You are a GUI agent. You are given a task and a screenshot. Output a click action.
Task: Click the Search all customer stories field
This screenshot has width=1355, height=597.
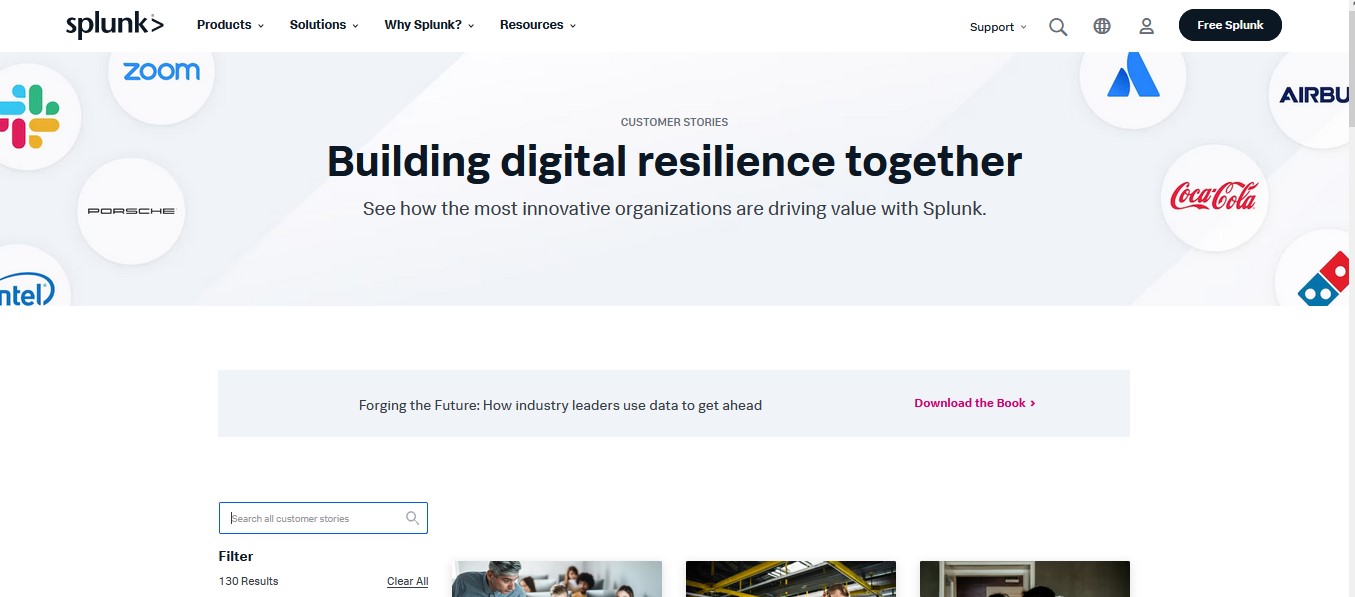click(315, 518)
